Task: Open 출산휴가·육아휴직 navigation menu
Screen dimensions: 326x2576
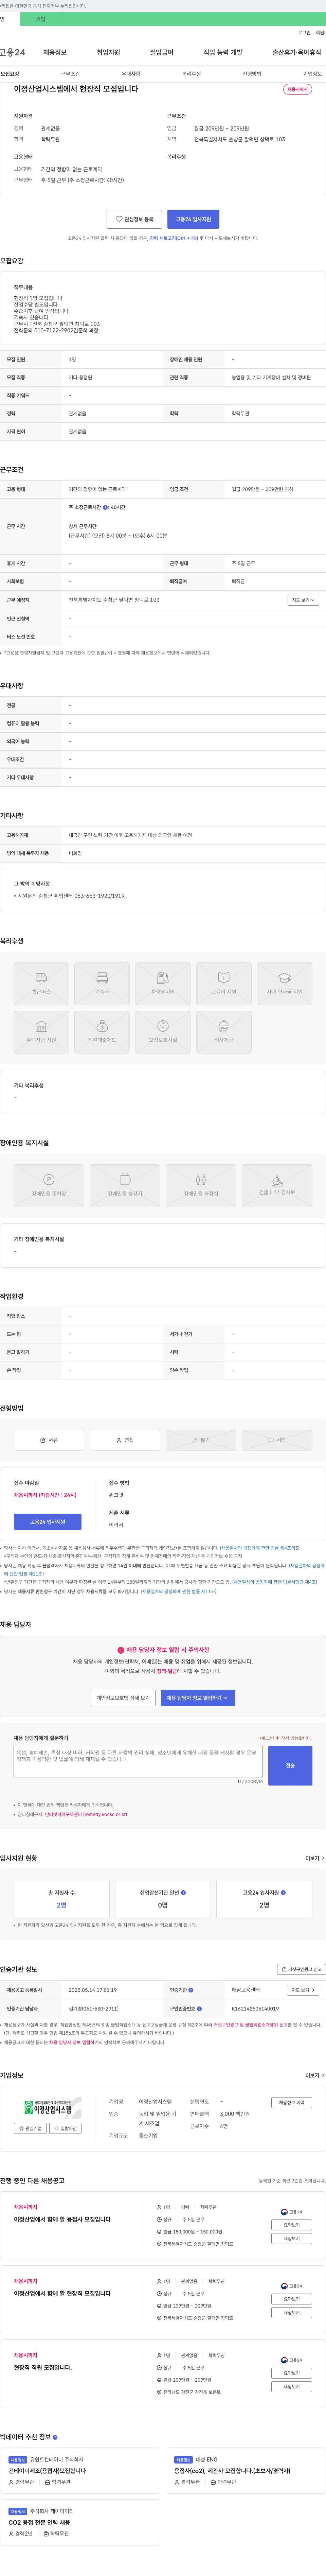Action: tap(297, 52)
